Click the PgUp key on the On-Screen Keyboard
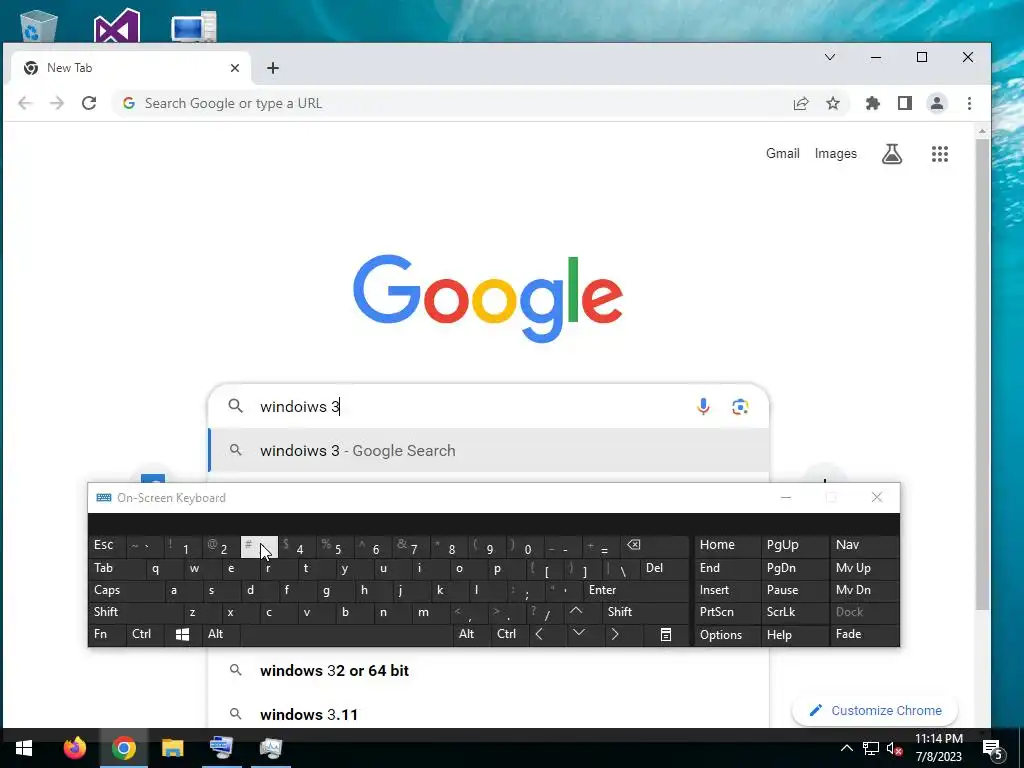Image resolution: width=1024 pixels, height=768 pixels. coord(793,545)
